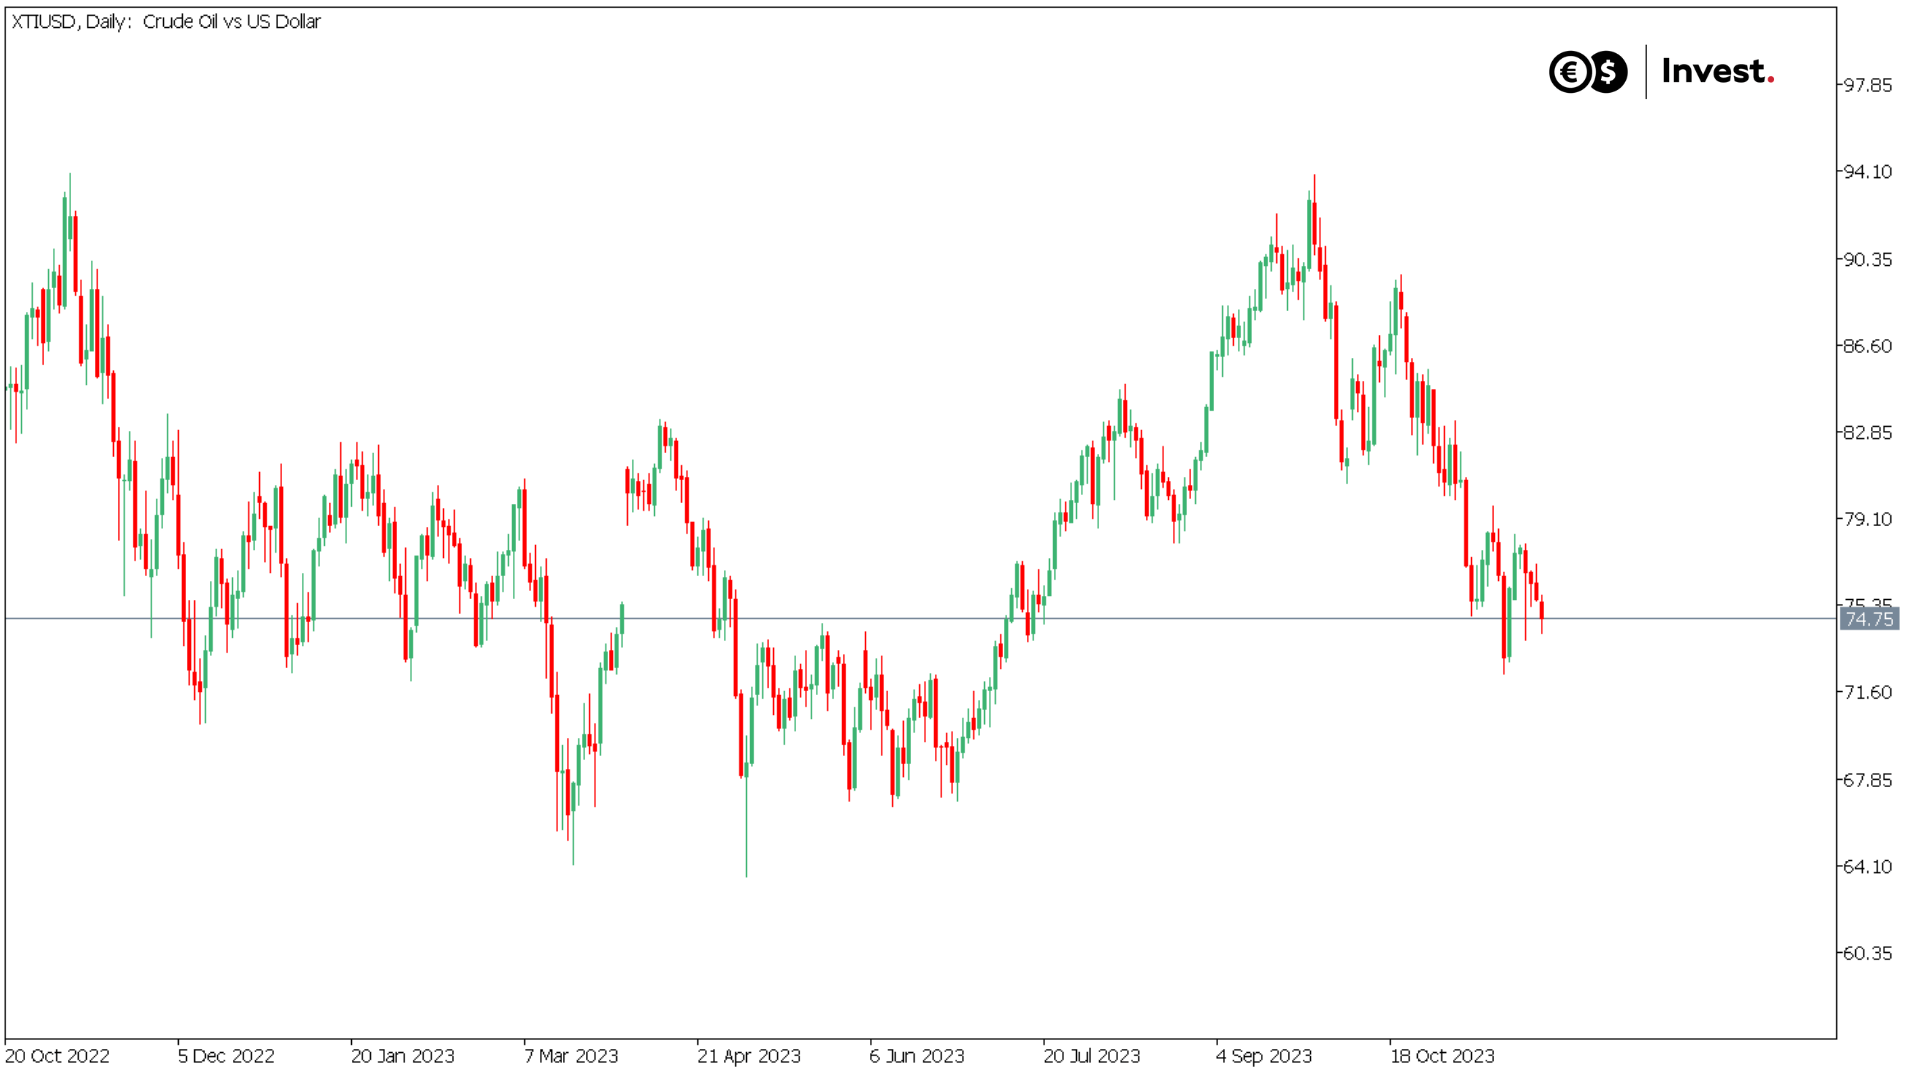Click the 21 Apr 2023 date label
Screen dimensions: 1920x1080
point(749,1056)
